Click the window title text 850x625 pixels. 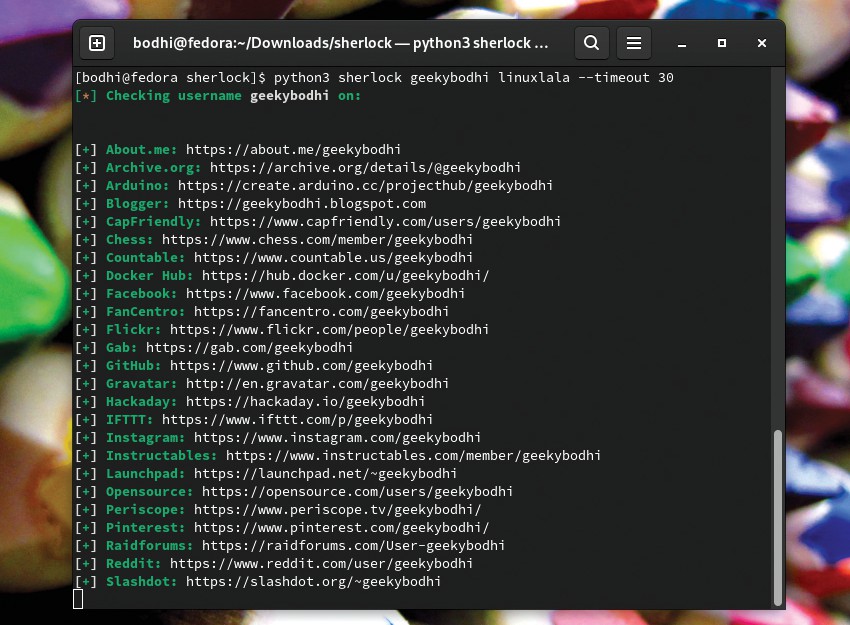coord(340,43)
